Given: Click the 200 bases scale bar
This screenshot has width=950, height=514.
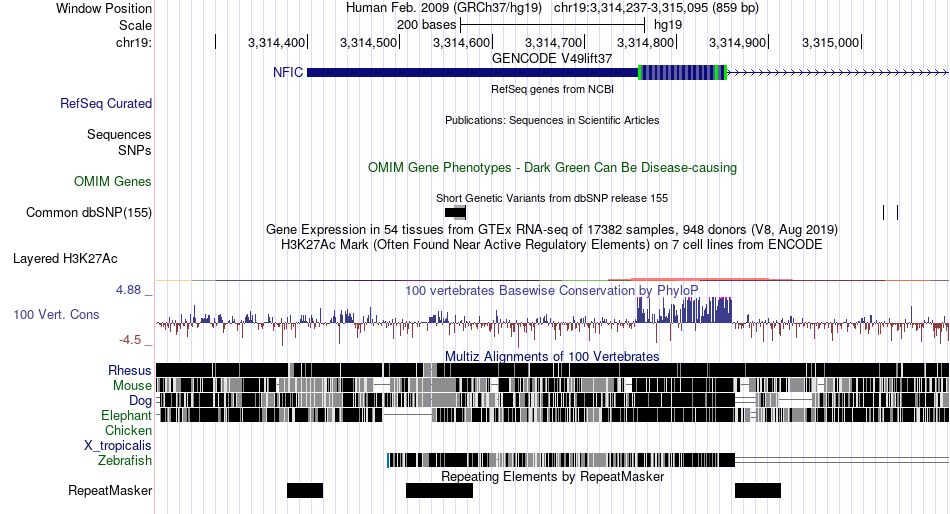Looking at the screenshot, I should (553, 25).
